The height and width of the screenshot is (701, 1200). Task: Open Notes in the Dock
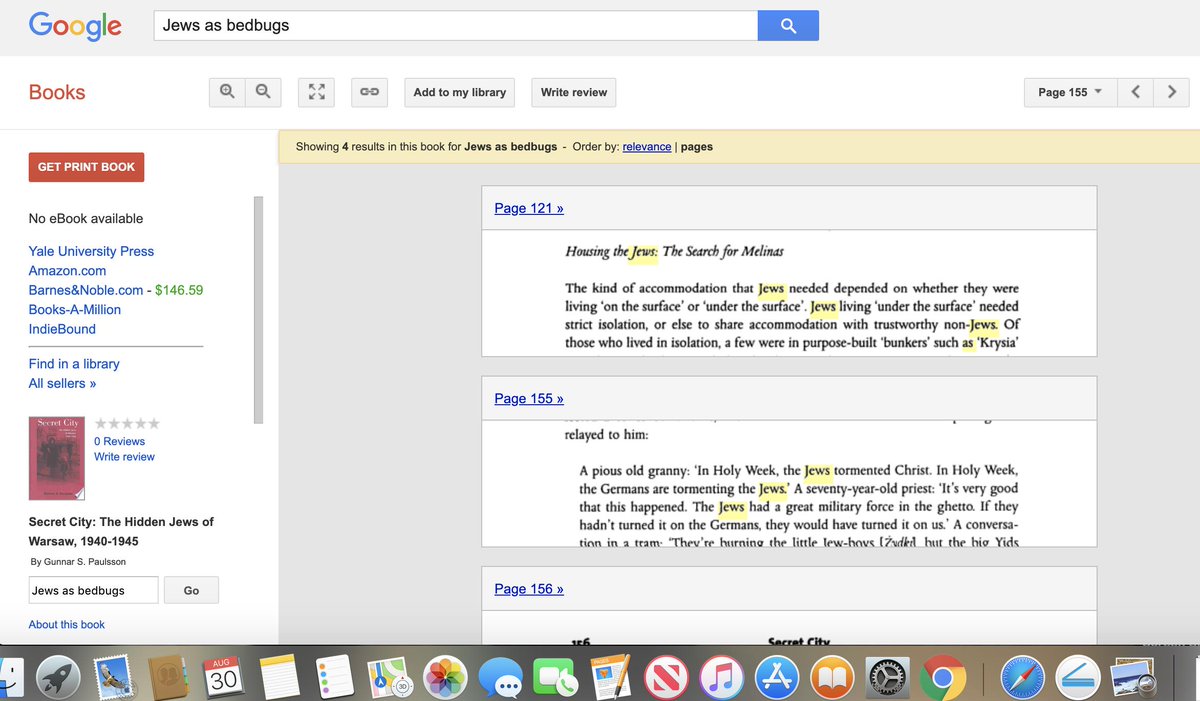click(280, 679)
